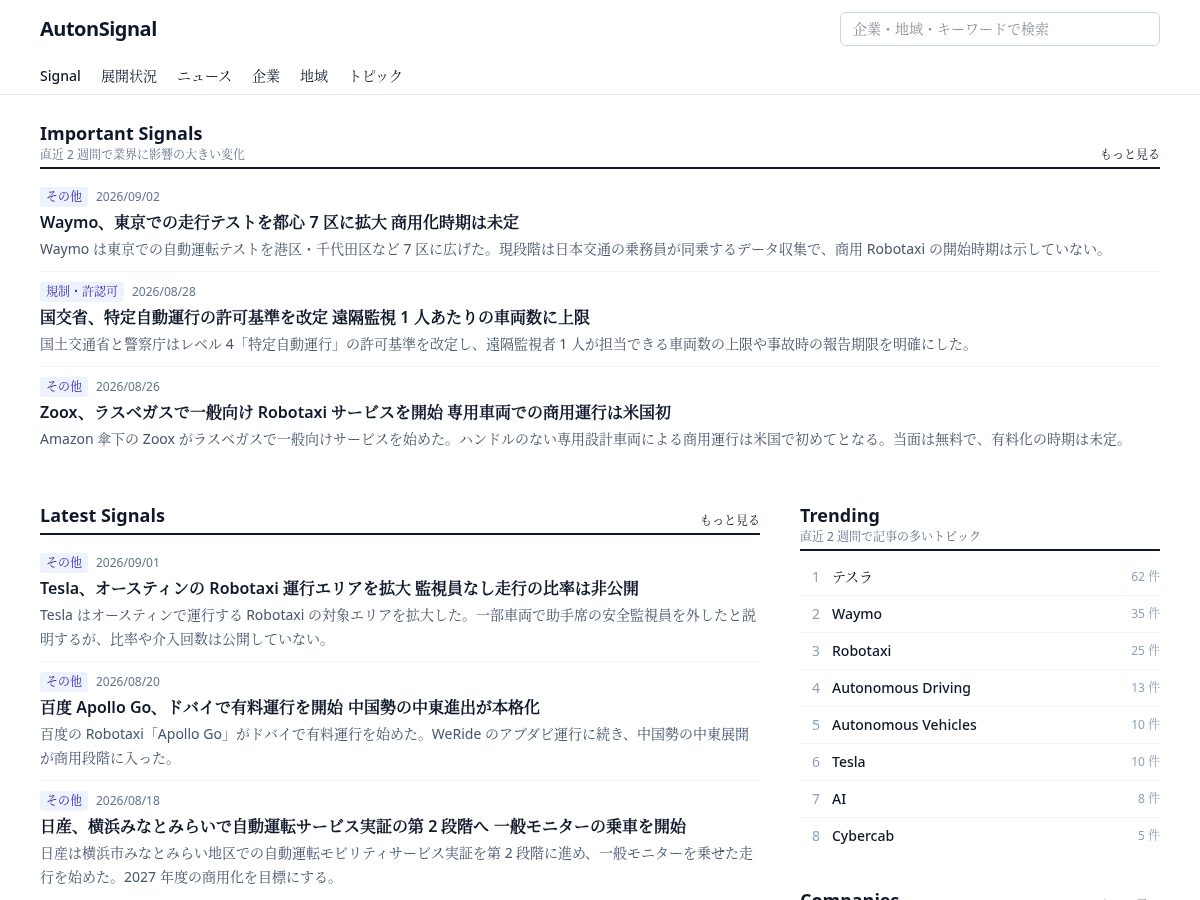The image size is (1200, 900).
Task: Click the 百度の Robotaxi summary text
Action: point(395,745)
